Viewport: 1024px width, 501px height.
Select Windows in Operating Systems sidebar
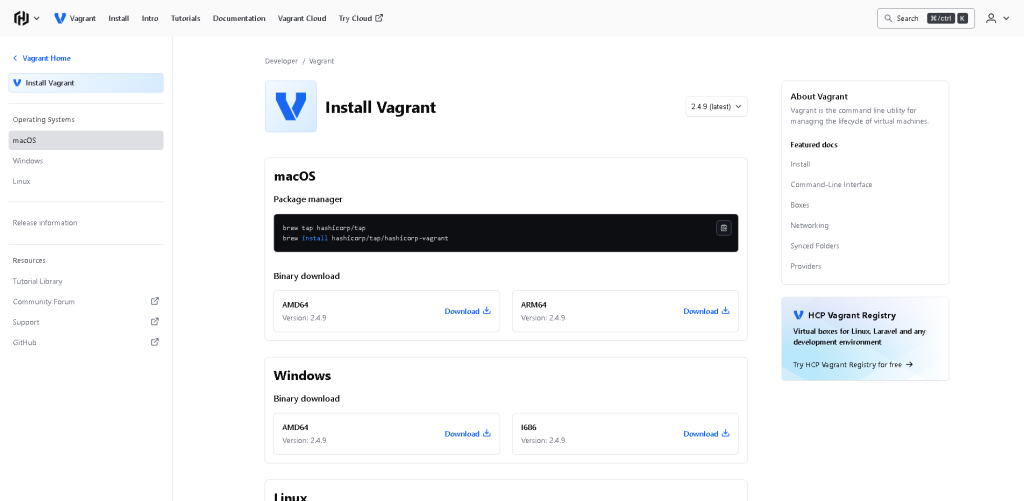click(28, 161)
